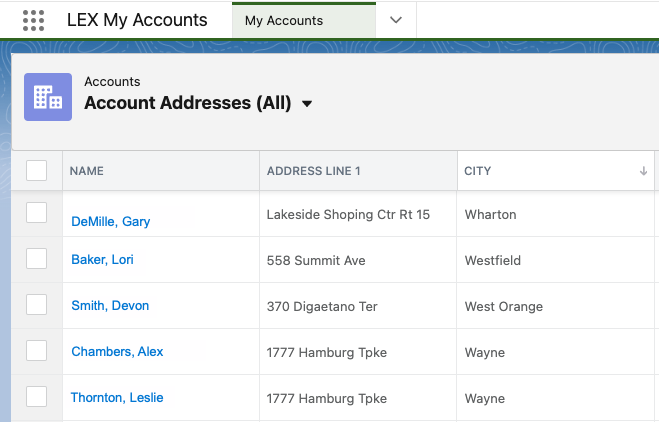Sort by the Name column header
Image resolution: width=659 pixels, height=422 pixels.
coord(87,171)
